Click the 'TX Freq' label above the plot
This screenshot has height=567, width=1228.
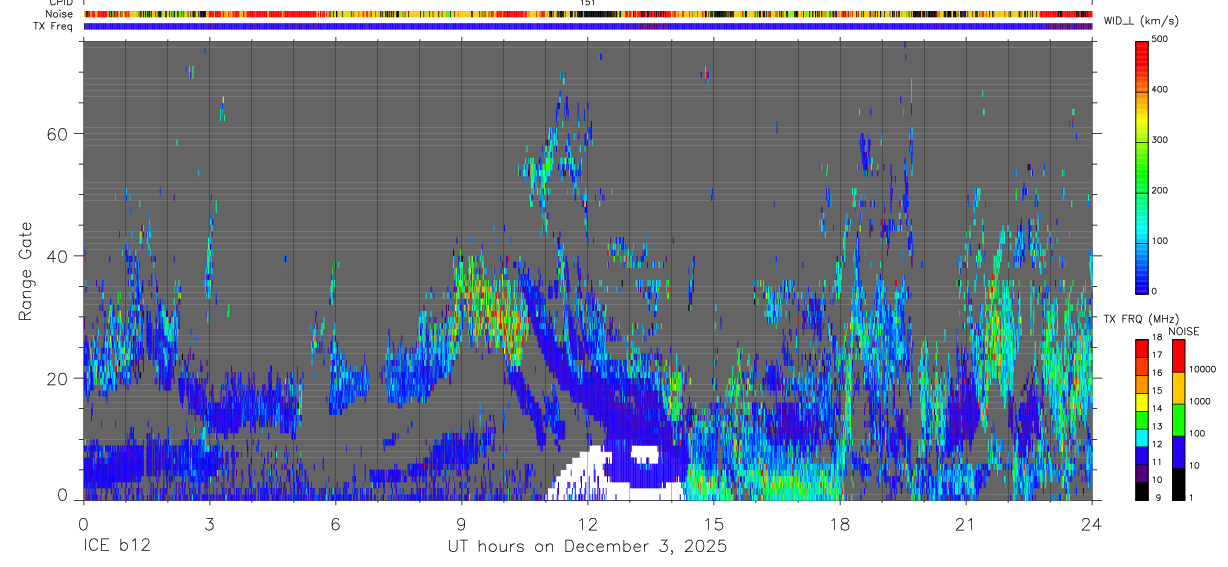click(x=55, y=26)
